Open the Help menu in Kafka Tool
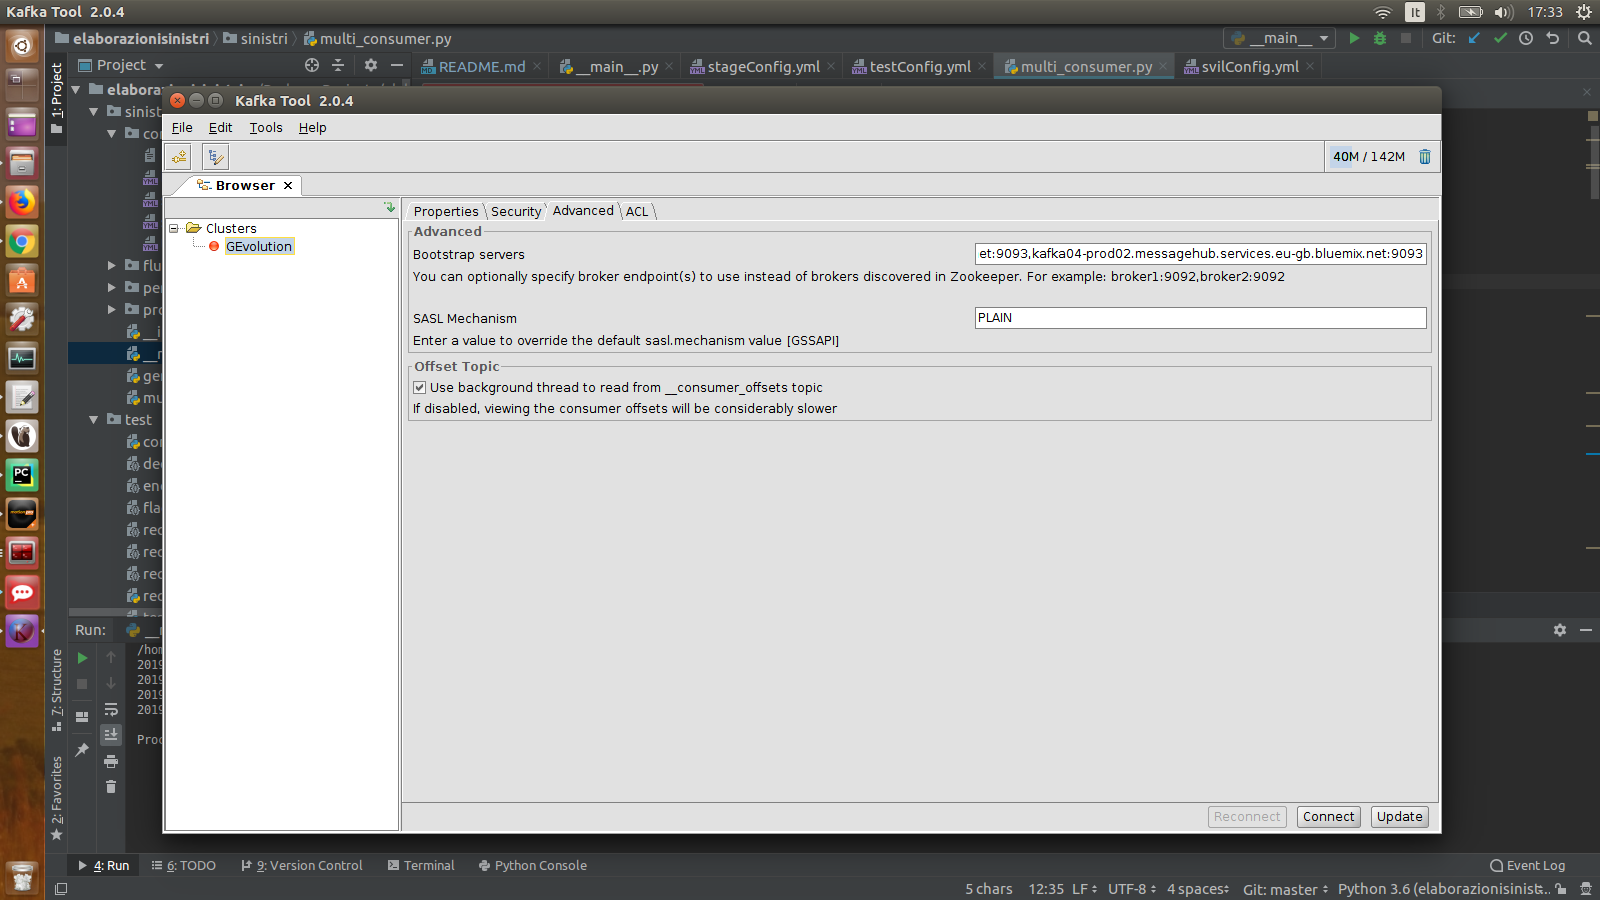This screenshot has width=1600, height=900. pyautogui.click(x=312, y=127)
